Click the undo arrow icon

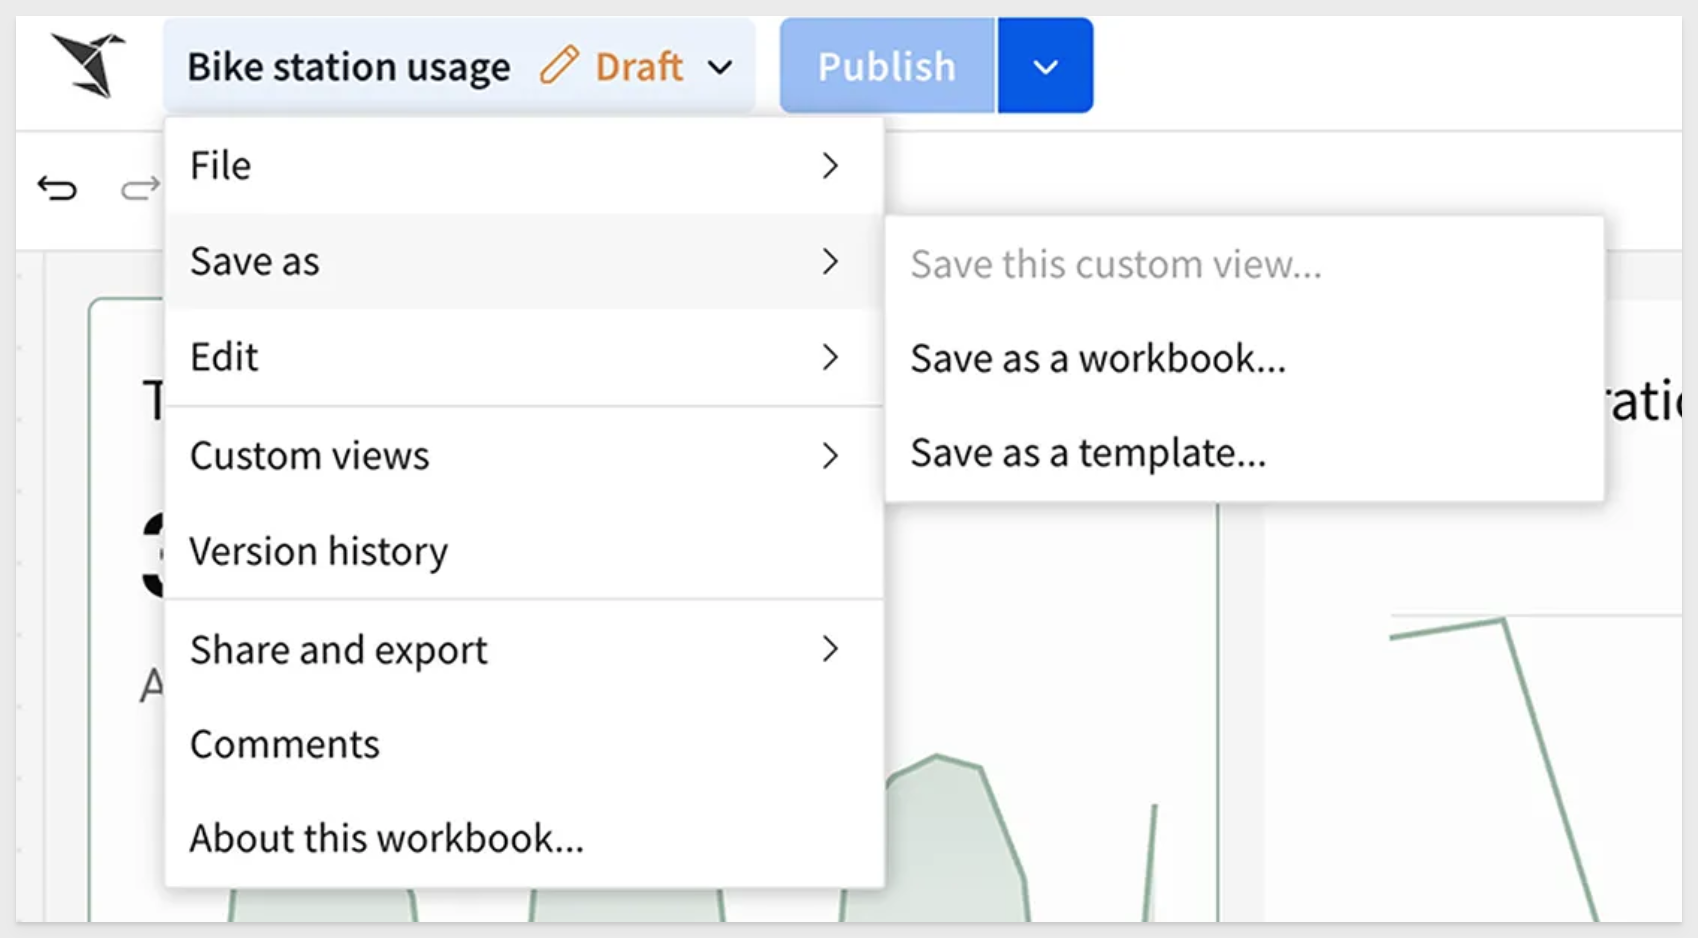pos(57,188)
